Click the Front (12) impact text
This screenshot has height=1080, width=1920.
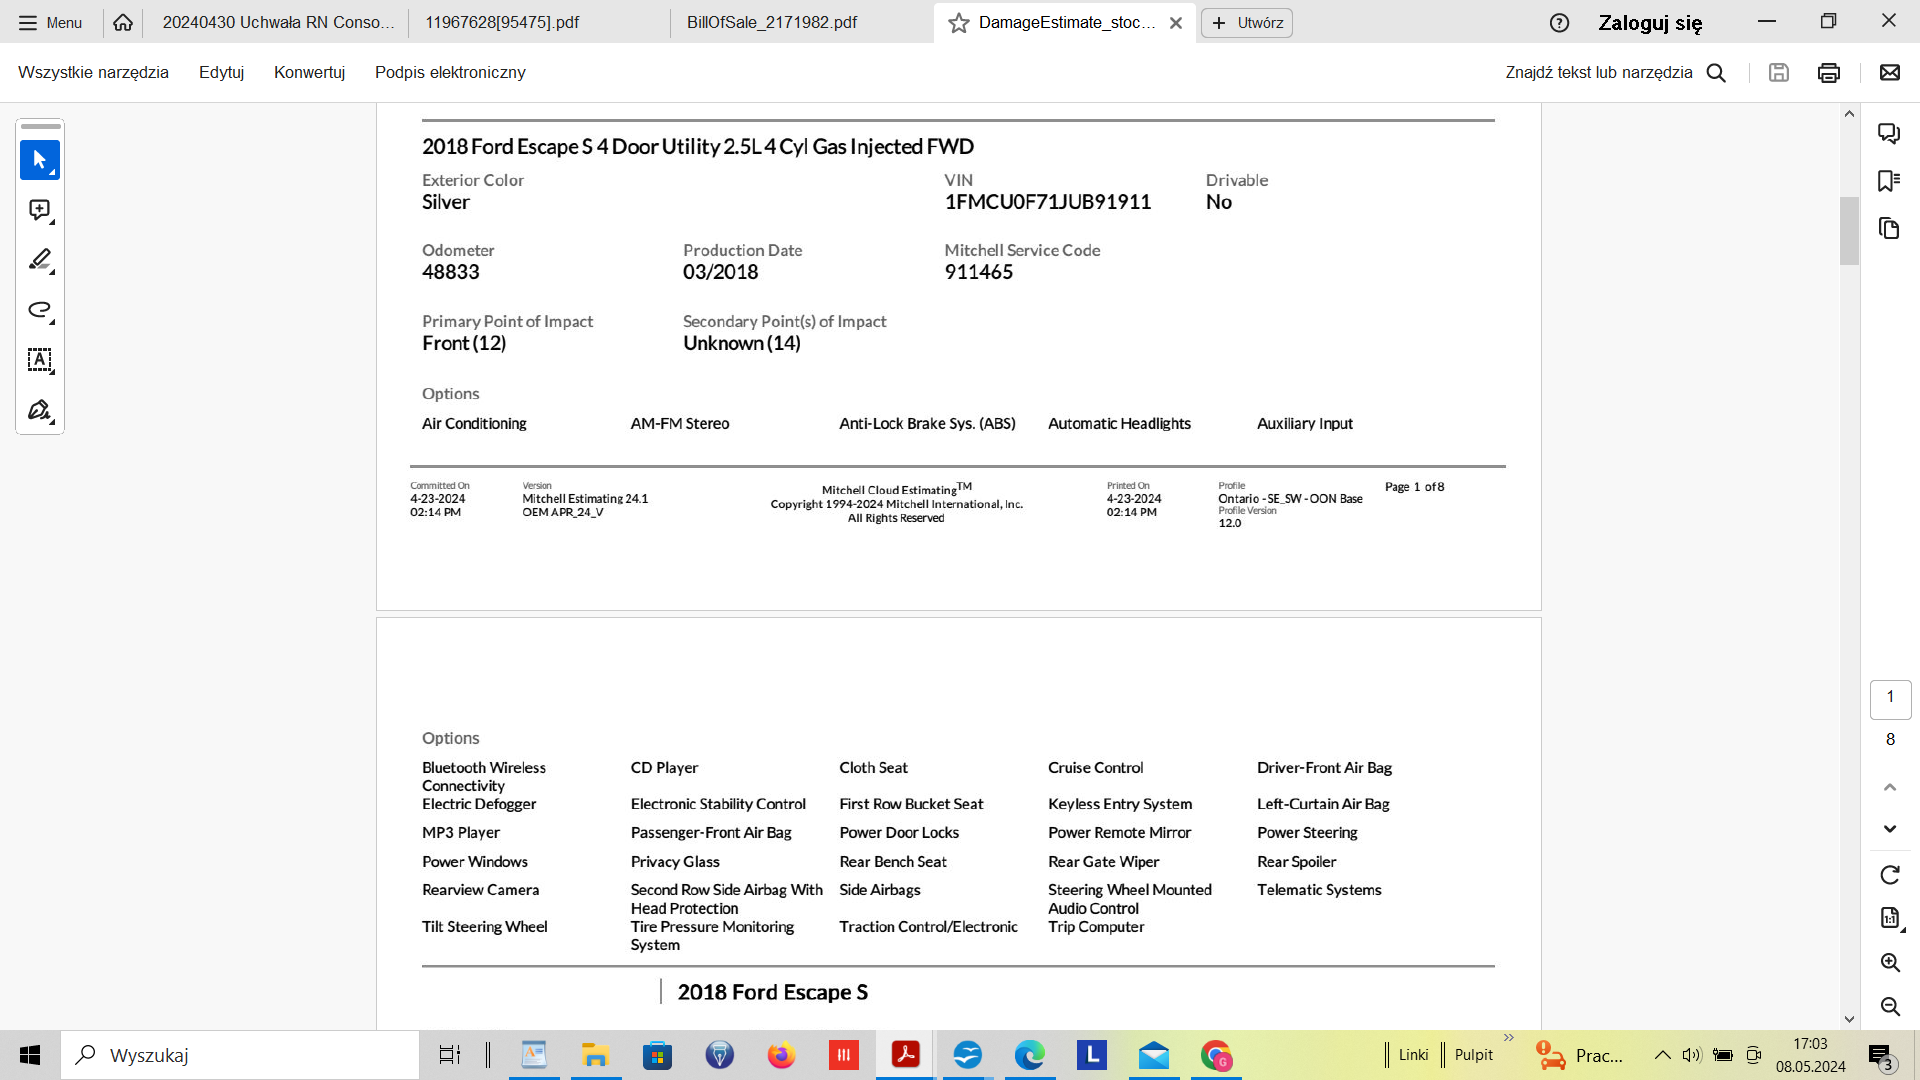pos(464,343)
